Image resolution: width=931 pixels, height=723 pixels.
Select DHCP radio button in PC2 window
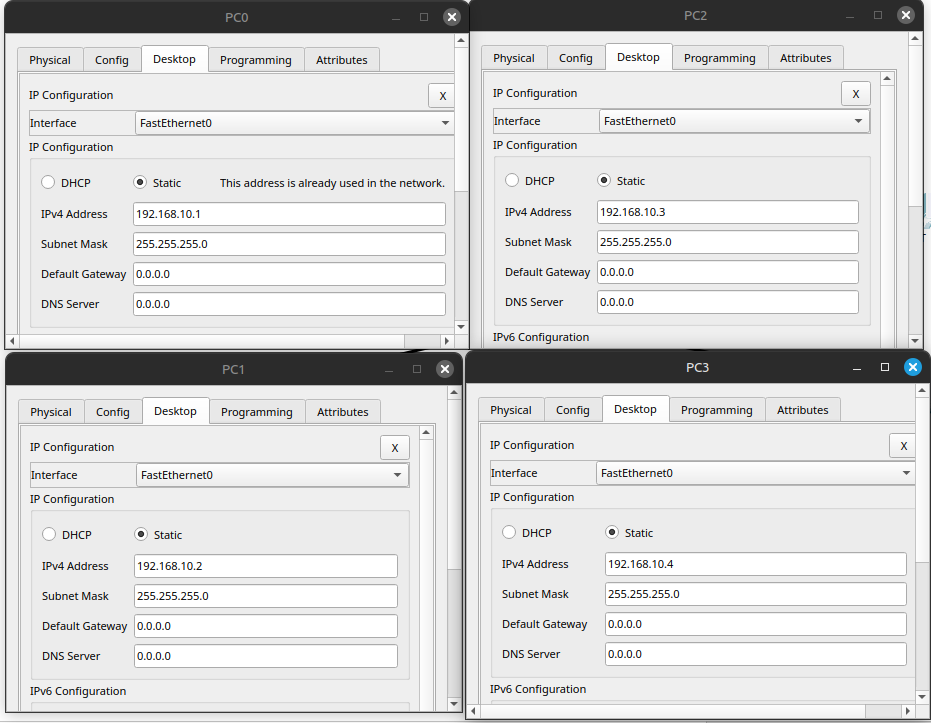(512, 180)
